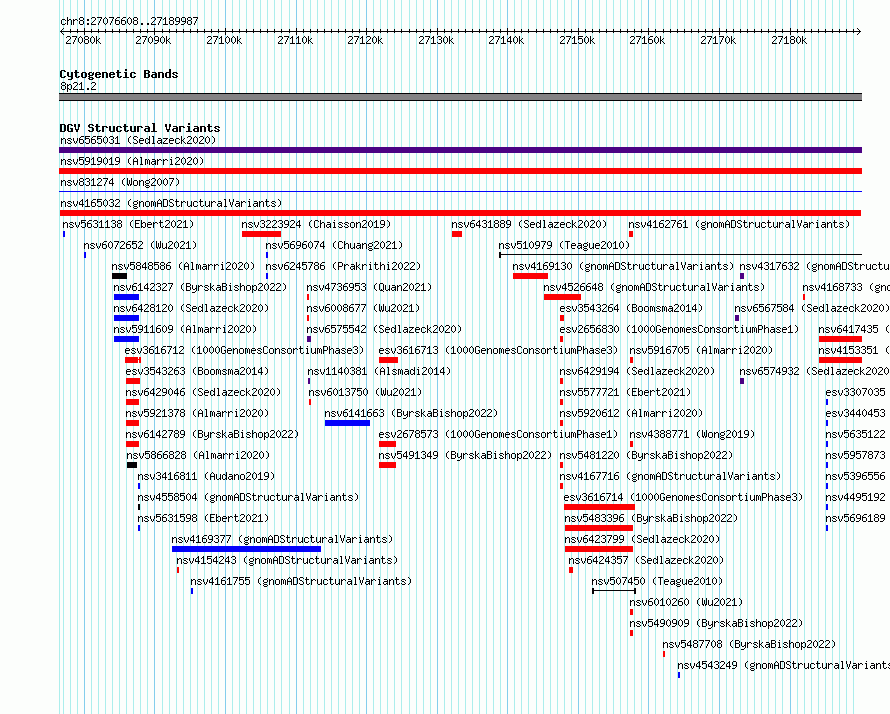Open nsv4165032 (gnomADStructuralVariants) top label
This screenshot has width=890, height=714.
pyautogui.click(x=171, y=203)
